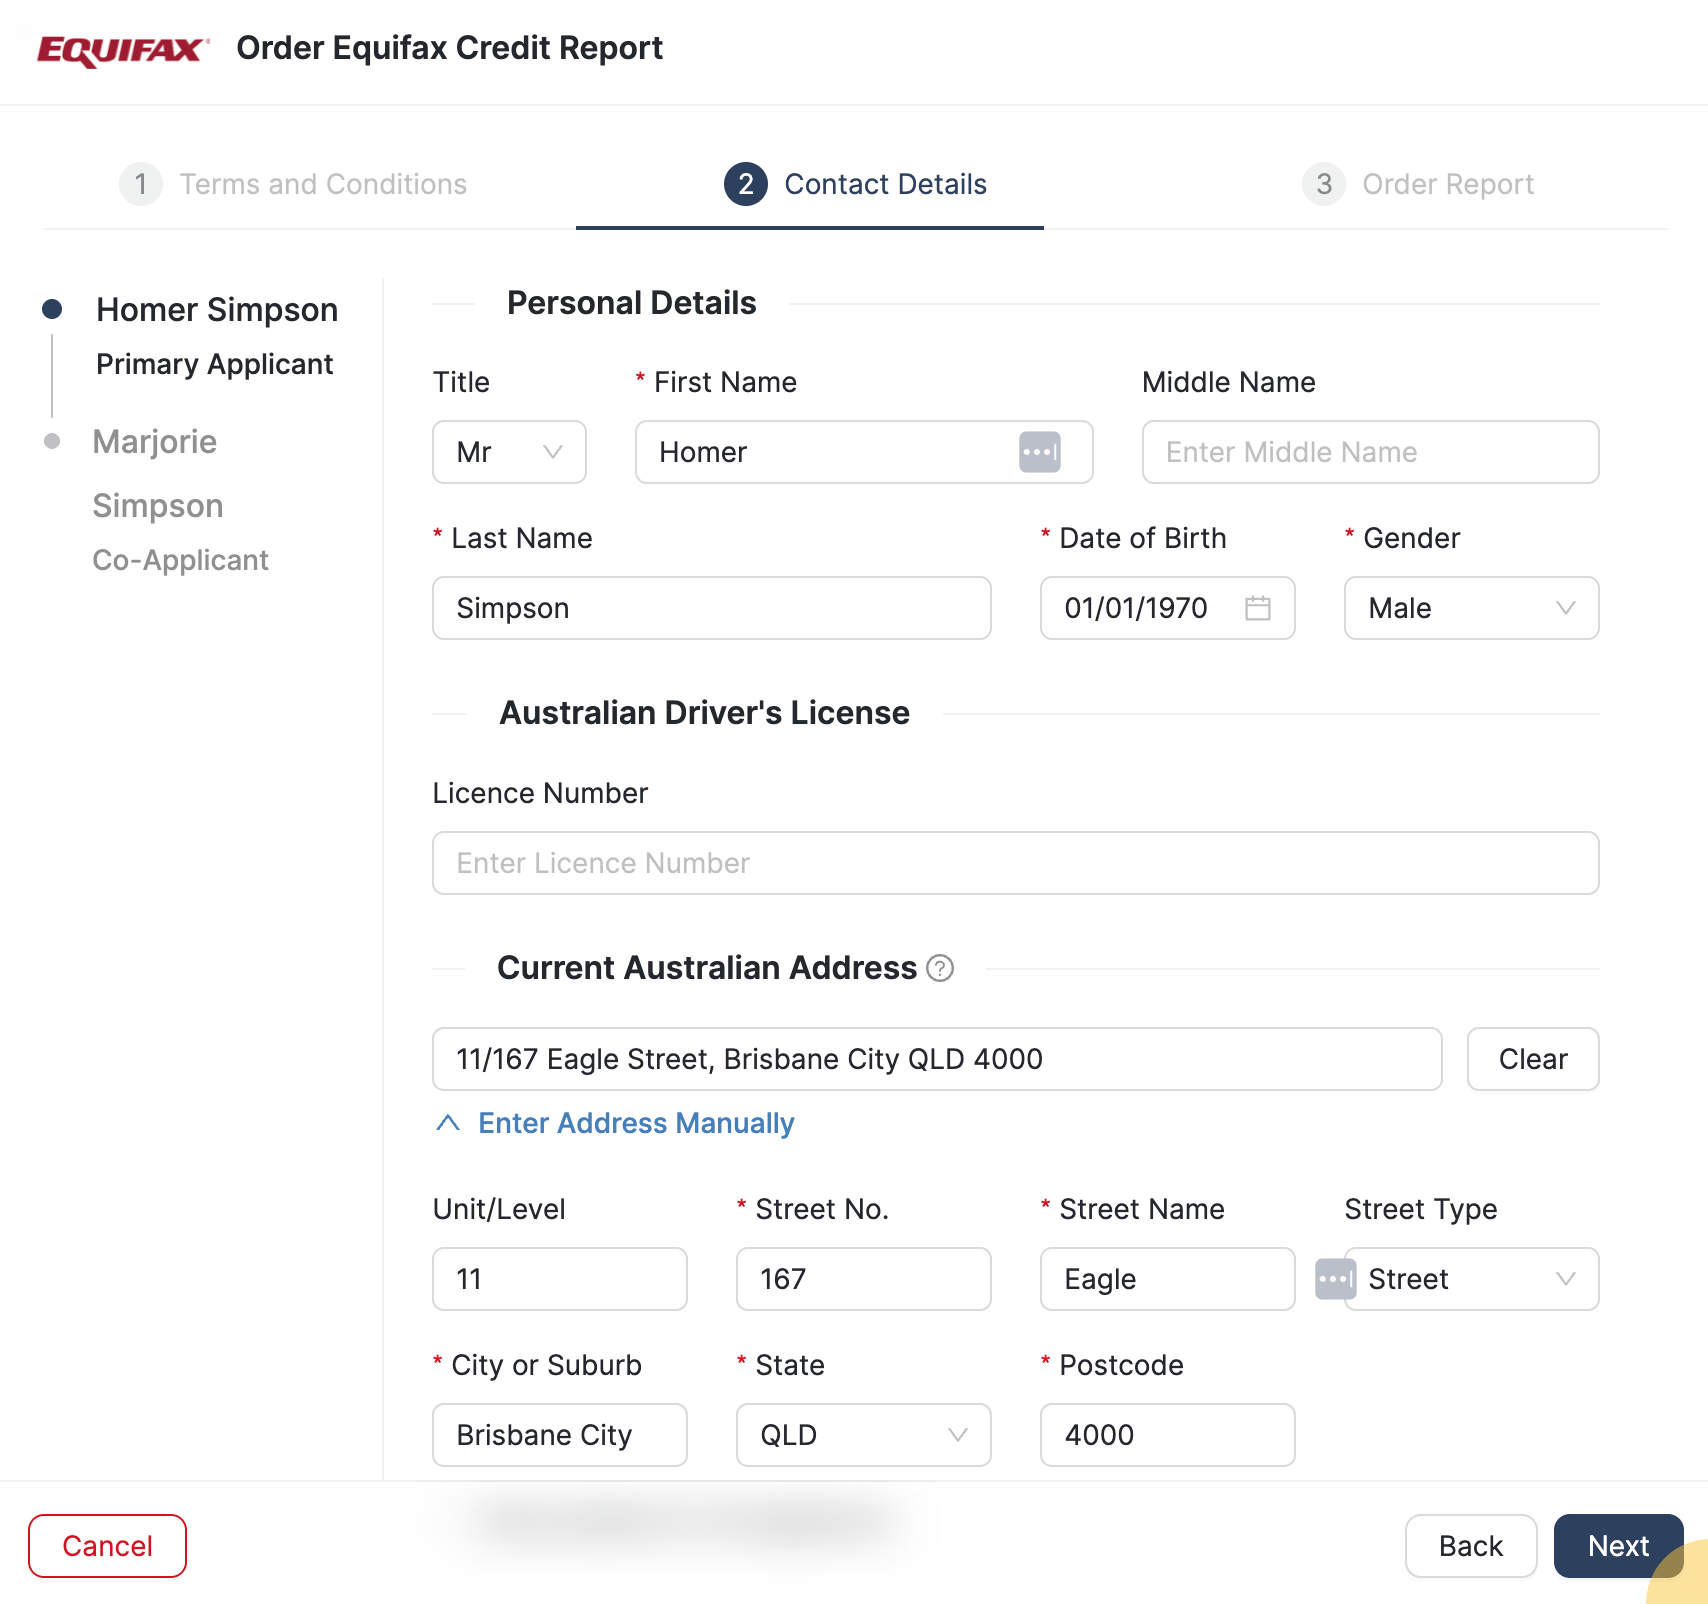Open the State dropdown showing QLD
The height and width of the screenshot is (1604, 1708).
(x=863, y=1435)
